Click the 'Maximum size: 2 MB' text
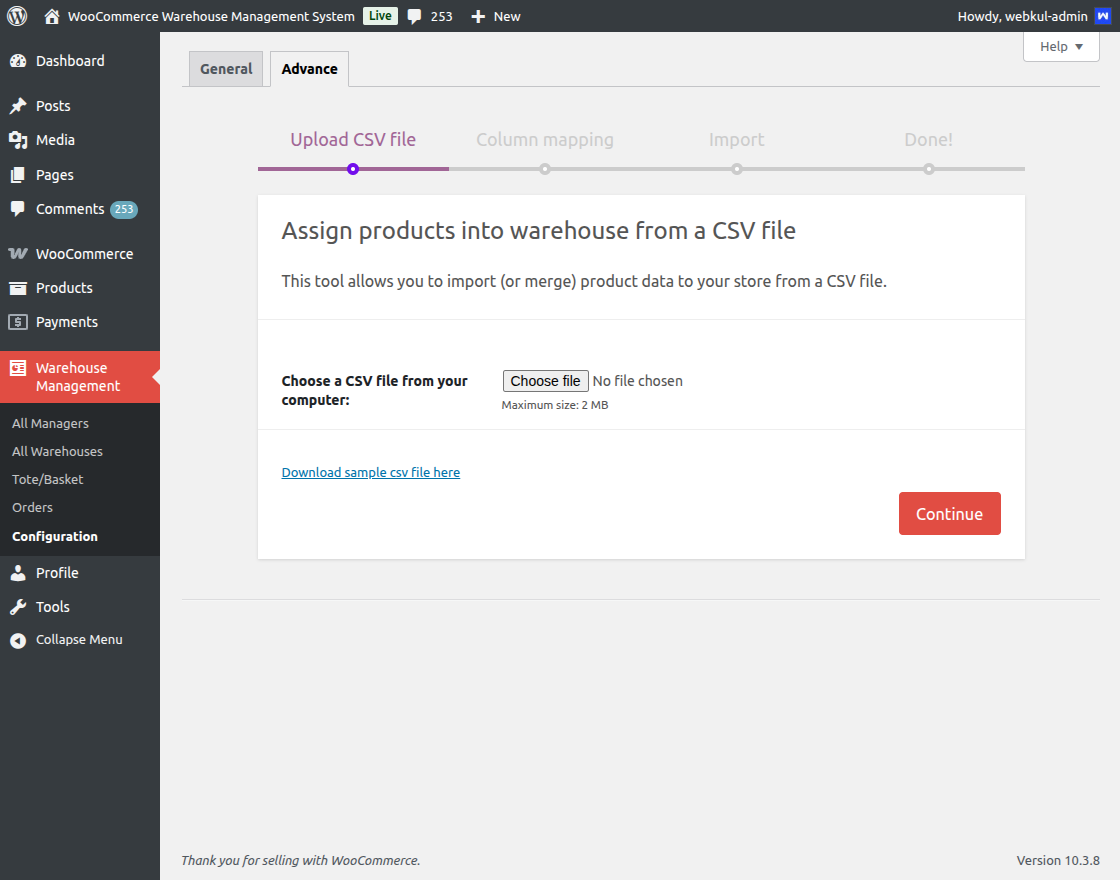Screen dimensions: 1120x880 point(554,405)
